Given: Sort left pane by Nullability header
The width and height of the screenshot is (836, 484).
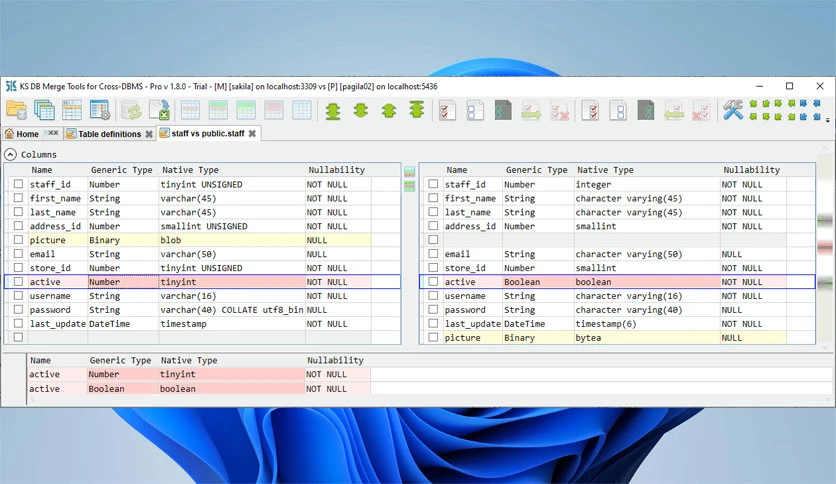Looking at the screenshot, I should [x=336, y=170].
